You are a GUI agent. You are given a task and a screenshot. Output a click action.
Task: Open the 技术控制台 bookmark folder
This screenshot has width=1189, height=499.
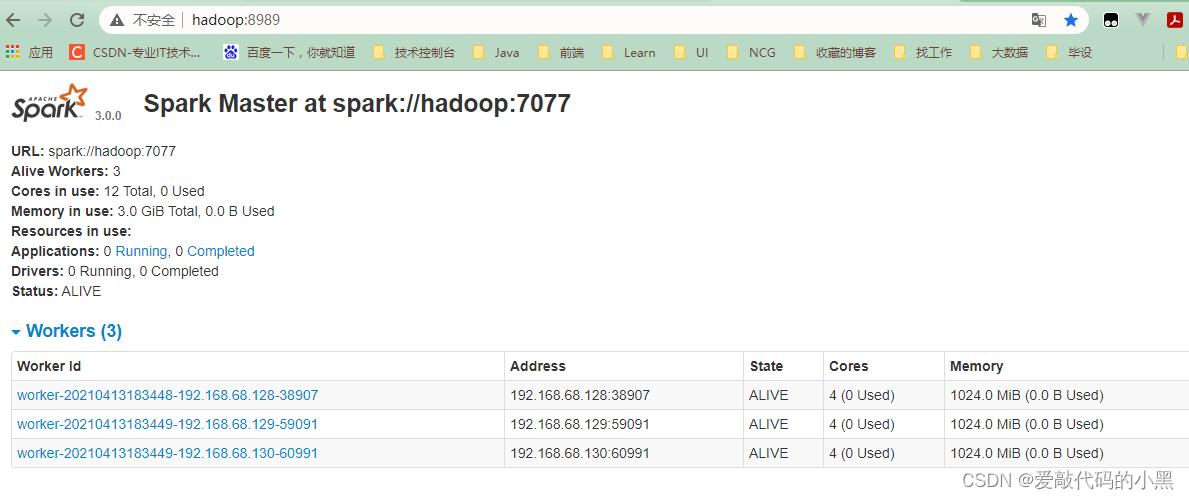point(415,52)
